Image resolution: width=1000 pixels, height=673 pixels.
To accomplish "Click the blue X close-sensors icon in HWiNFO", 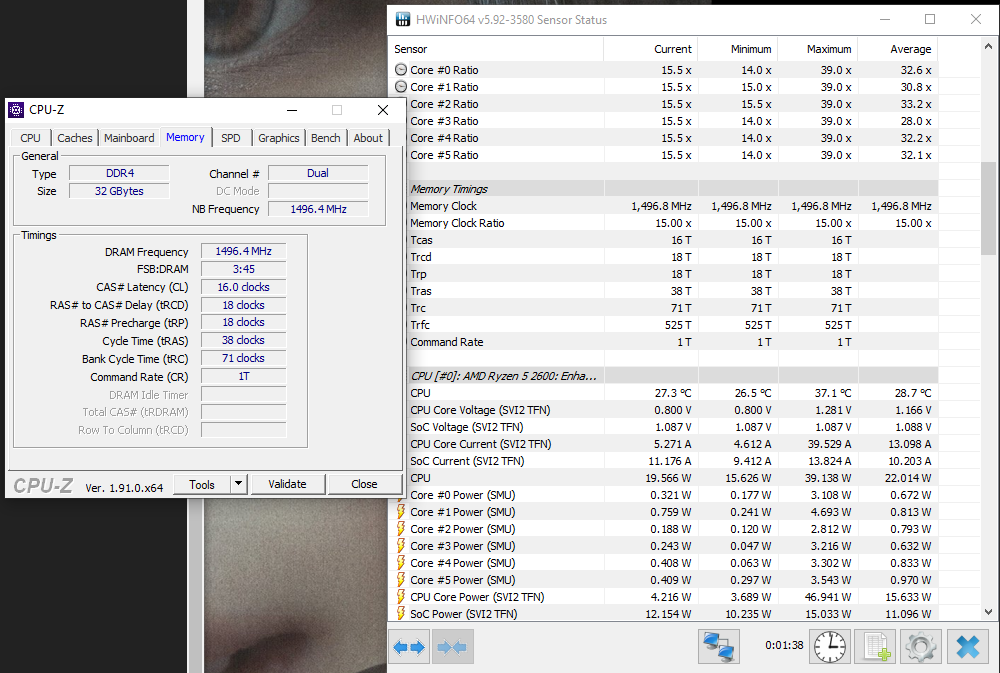I will 967,647.
